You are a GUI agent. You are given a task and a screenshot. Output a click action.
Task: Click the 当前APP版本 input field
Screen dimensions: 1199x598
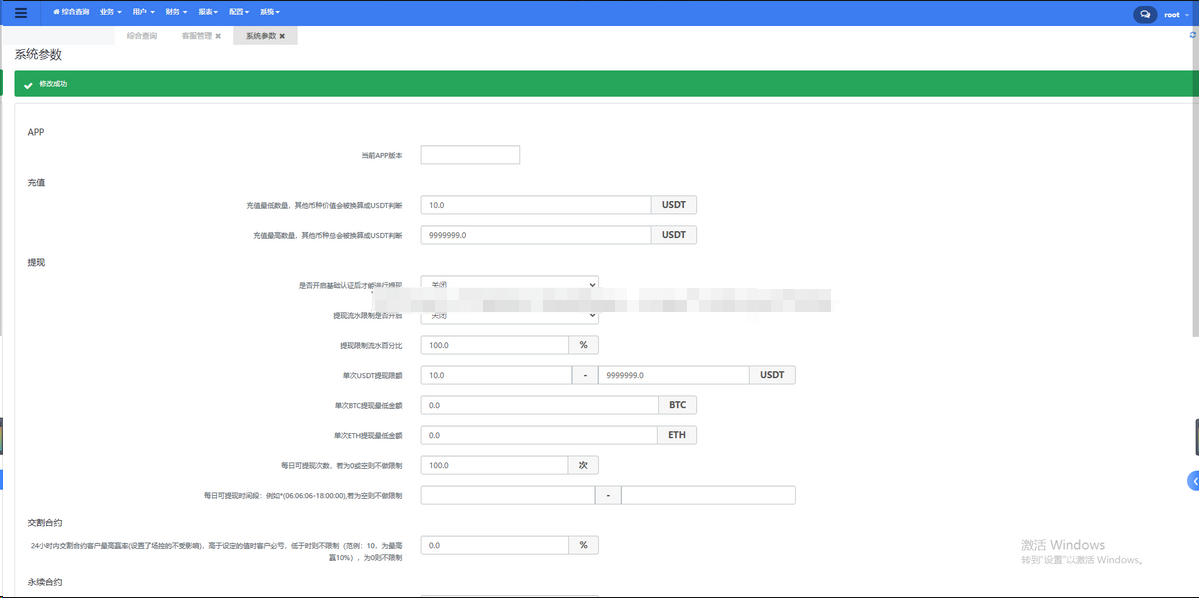point(470,155)
